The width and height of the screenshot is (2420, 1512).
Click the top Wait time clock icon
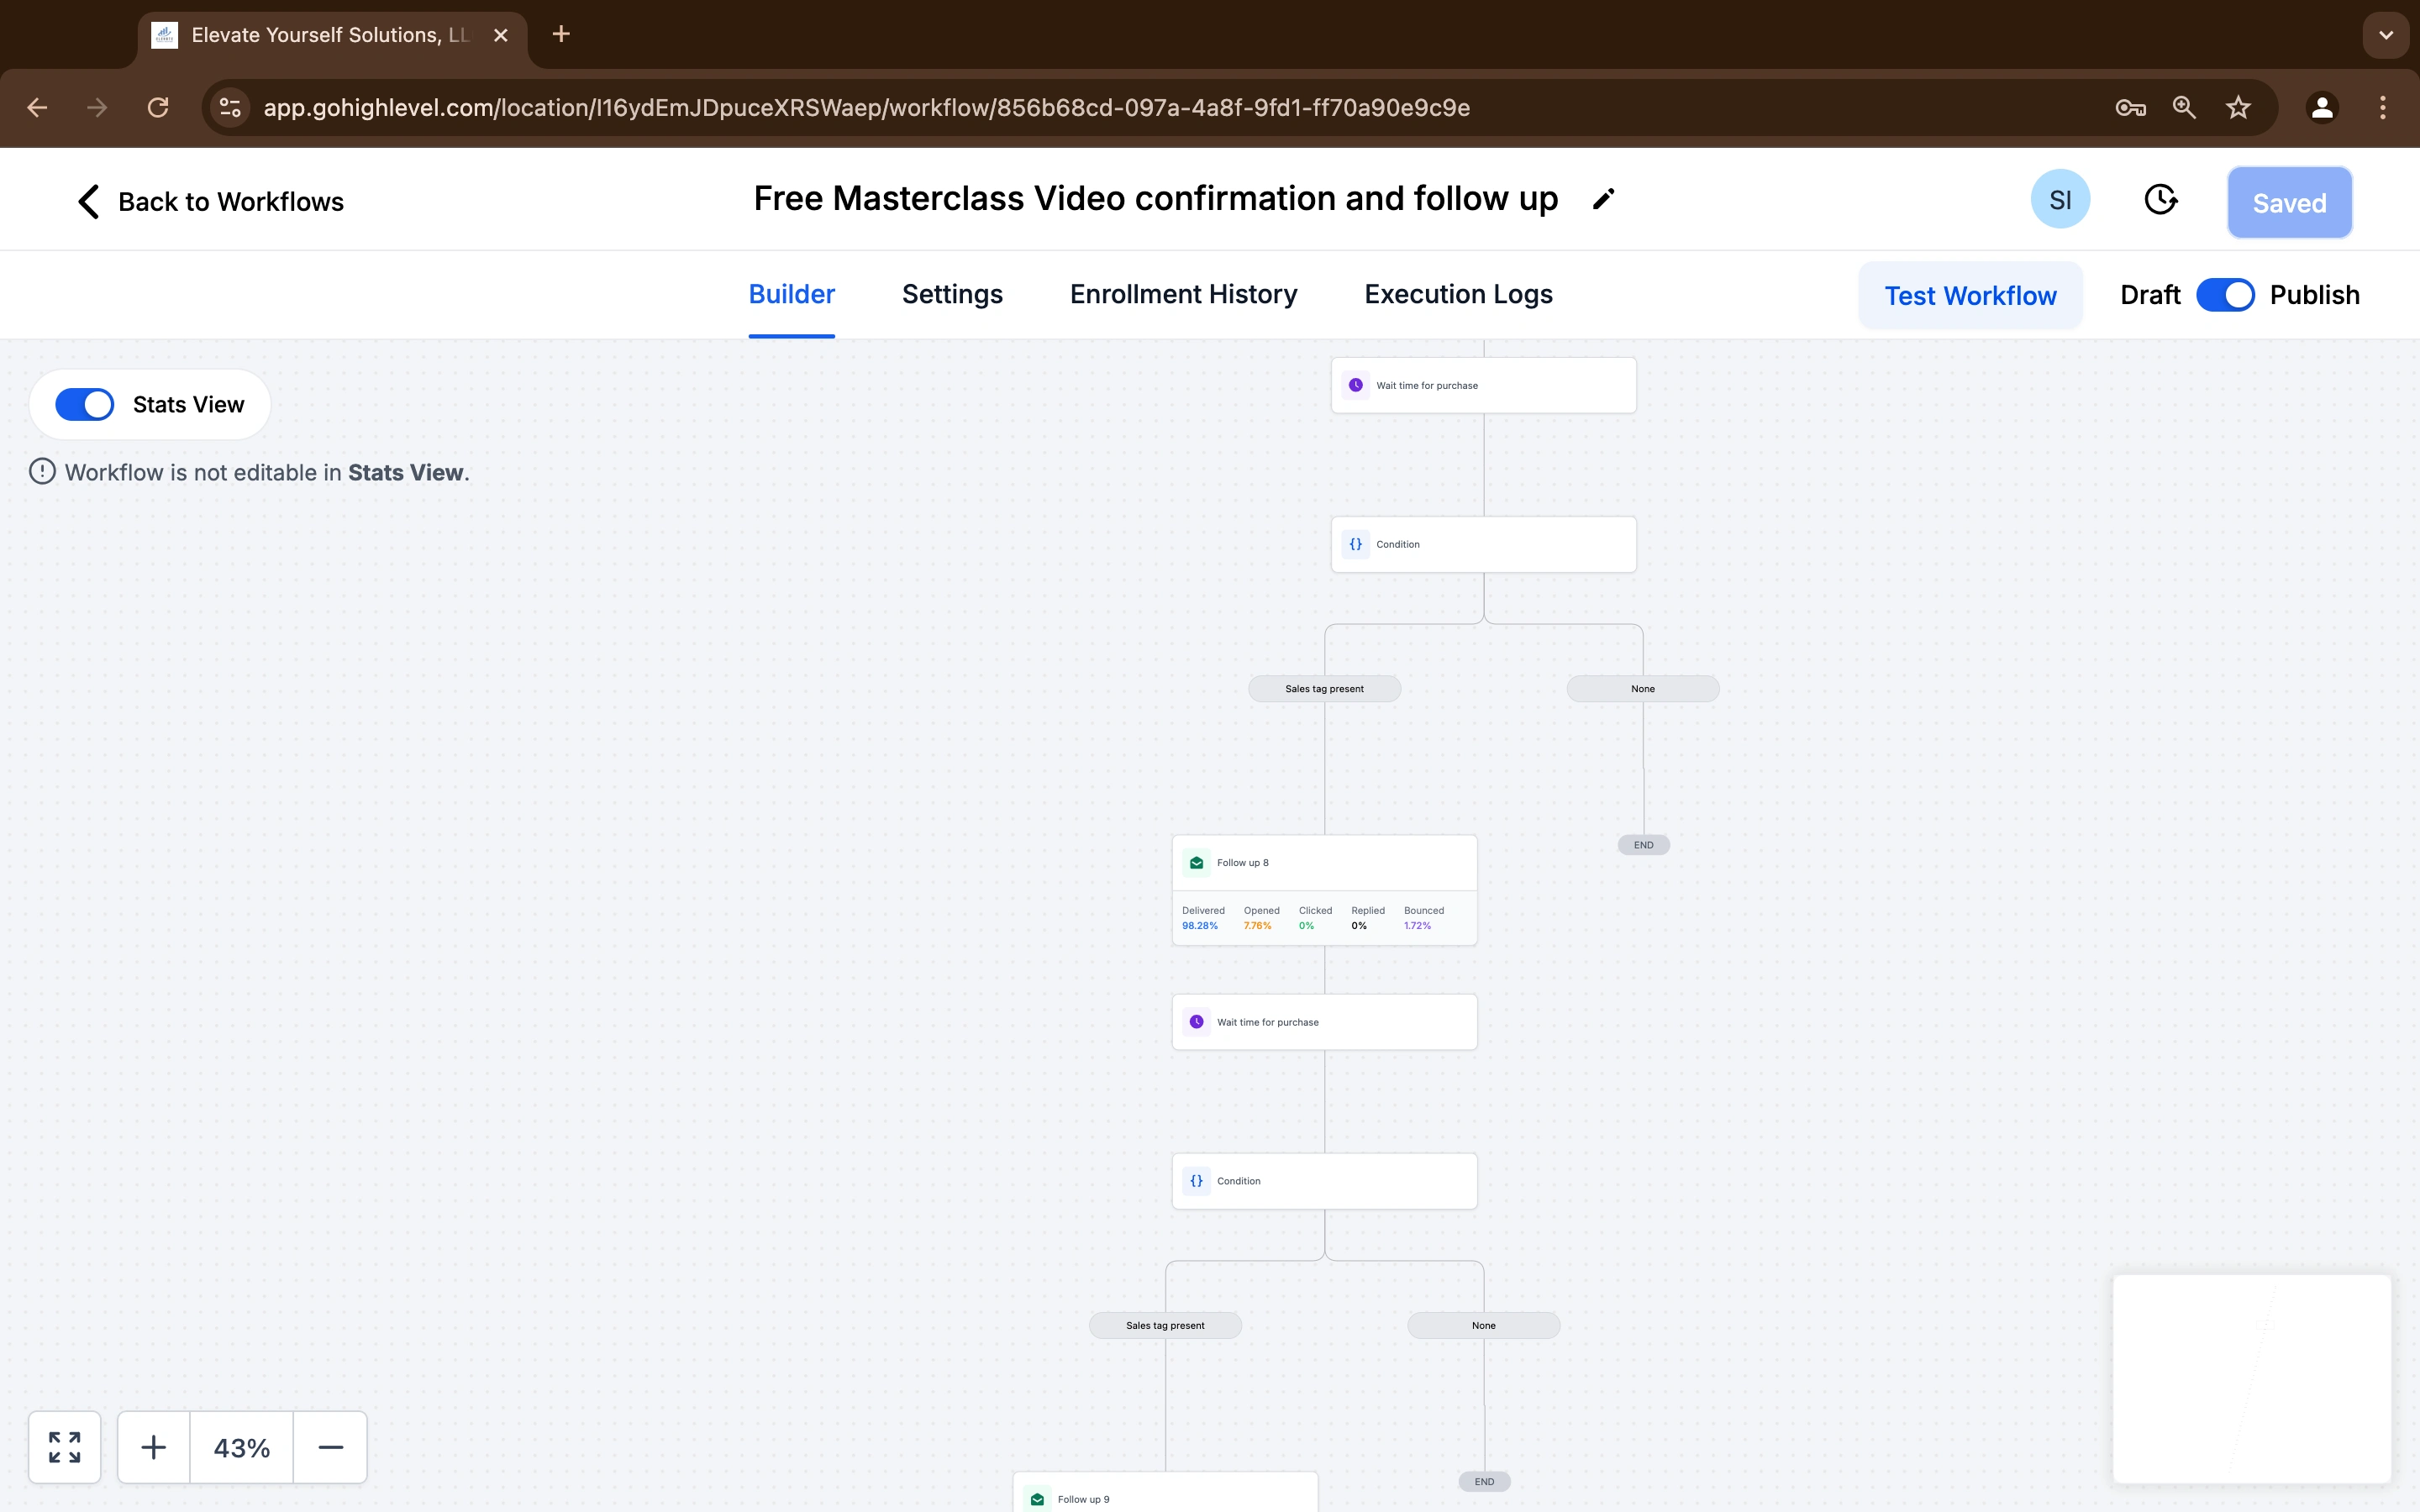pyautogui.click(x=1355, y=385)
